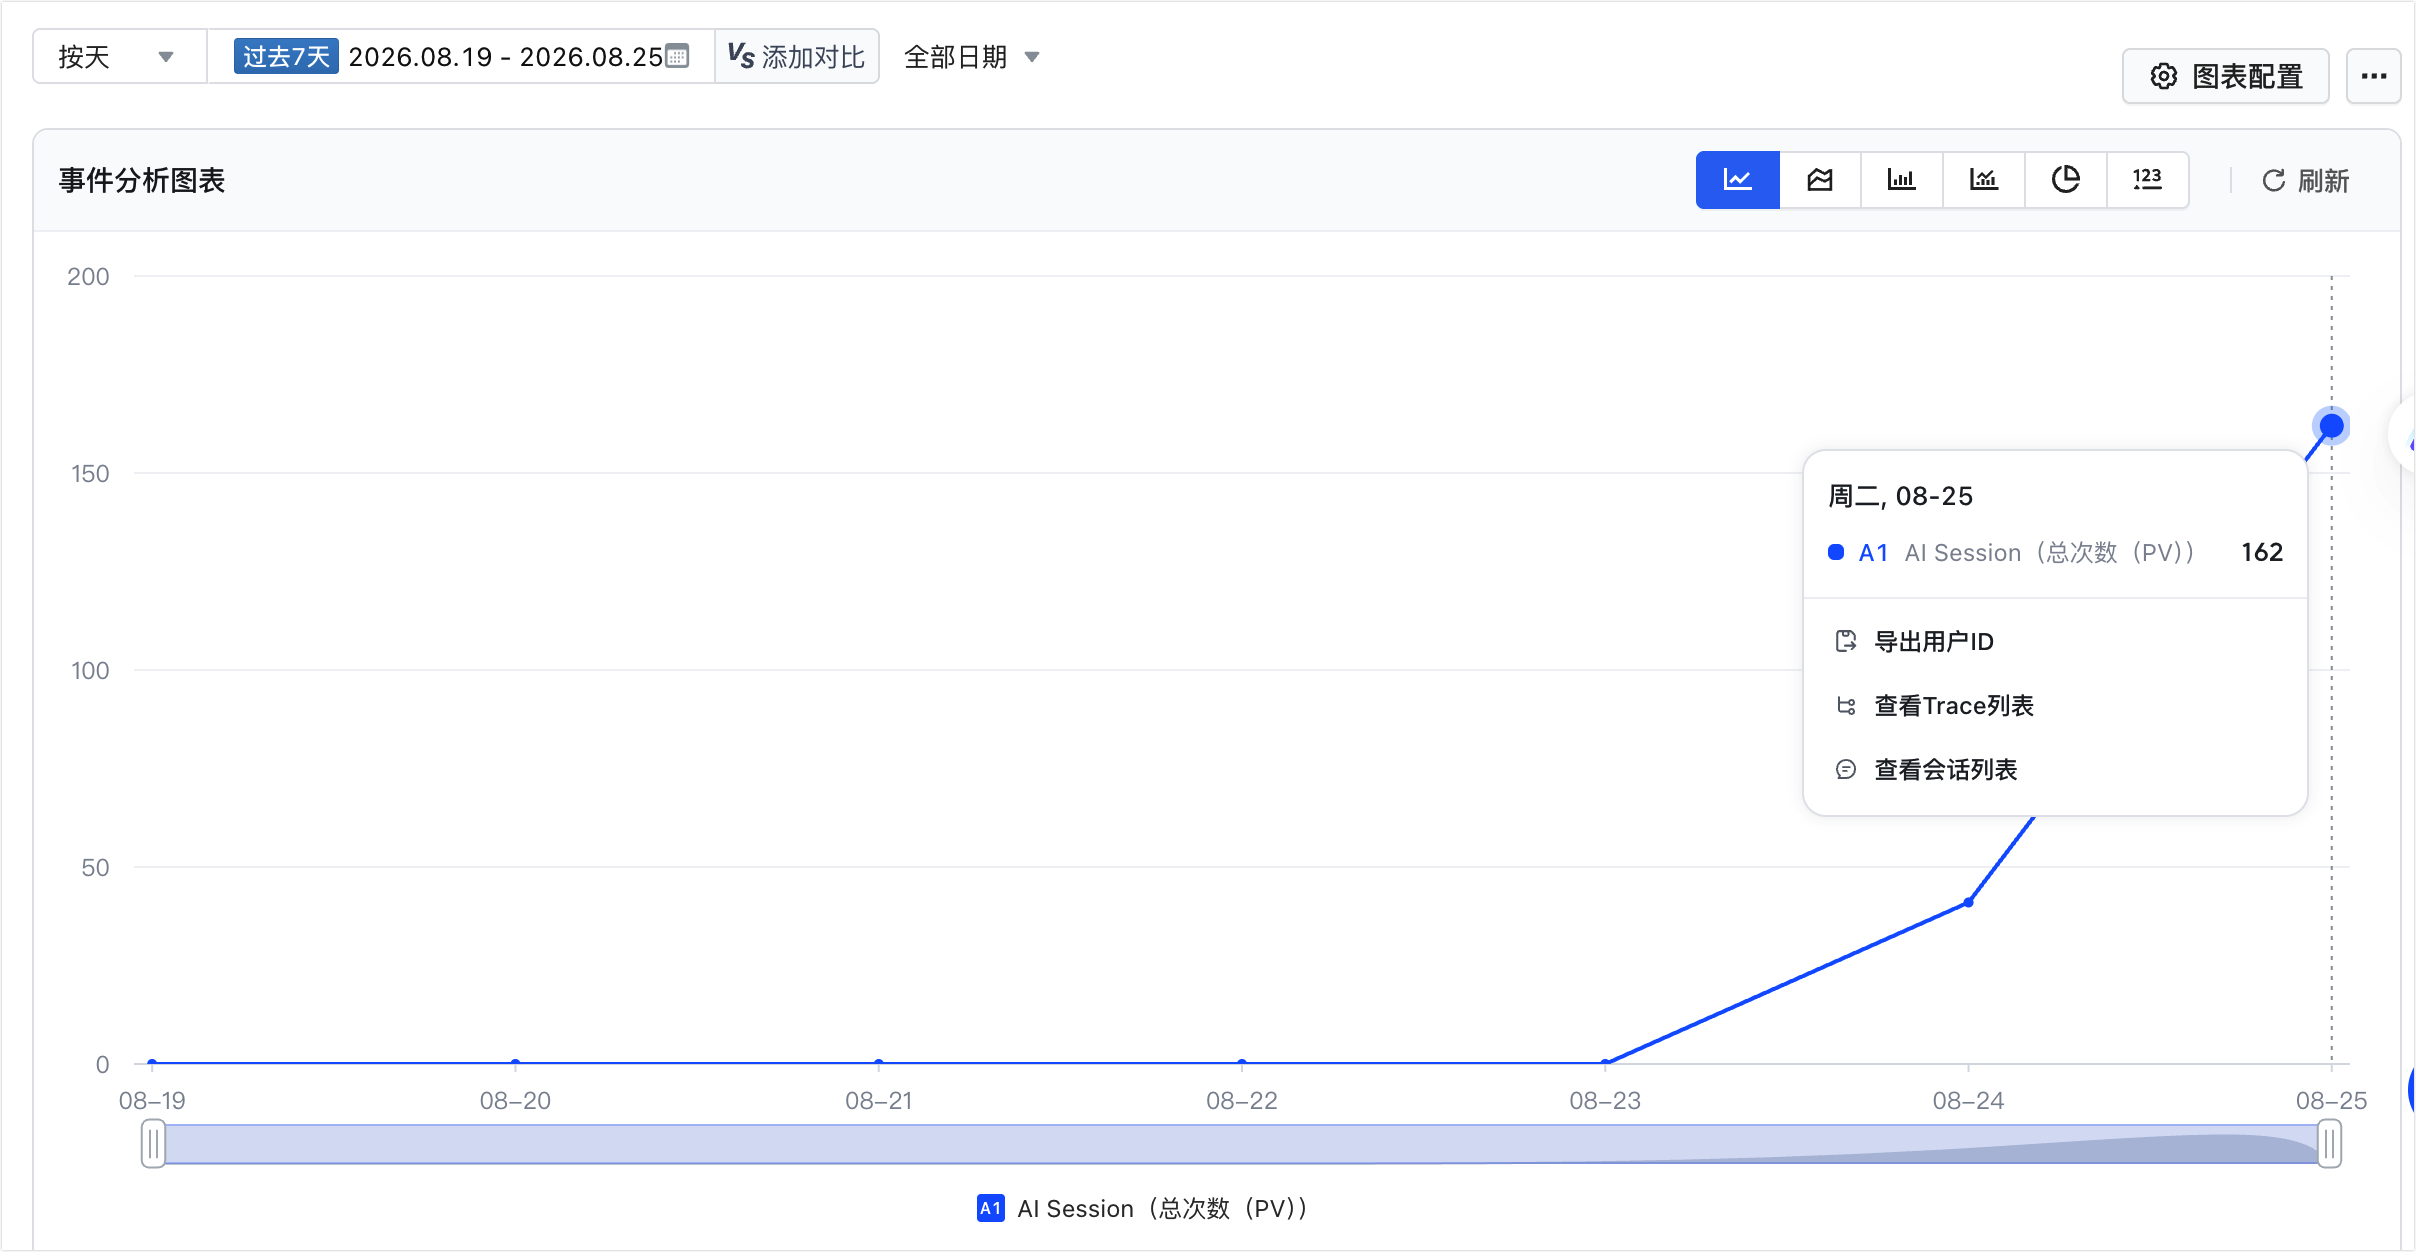Select the combined bar-line chart icon
This screenshot has width=2416, height=1252.
tap(1984, 180)
